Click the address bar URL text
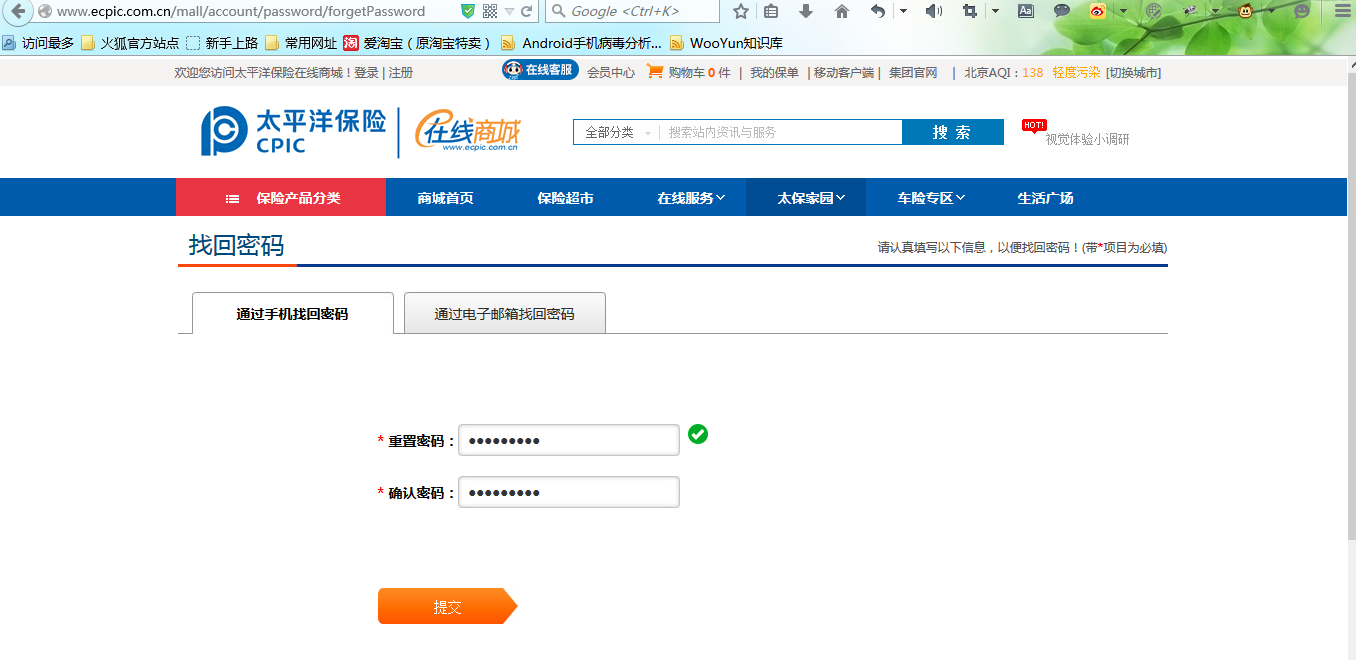The image size is (1356, 660). tap(241, 12)
